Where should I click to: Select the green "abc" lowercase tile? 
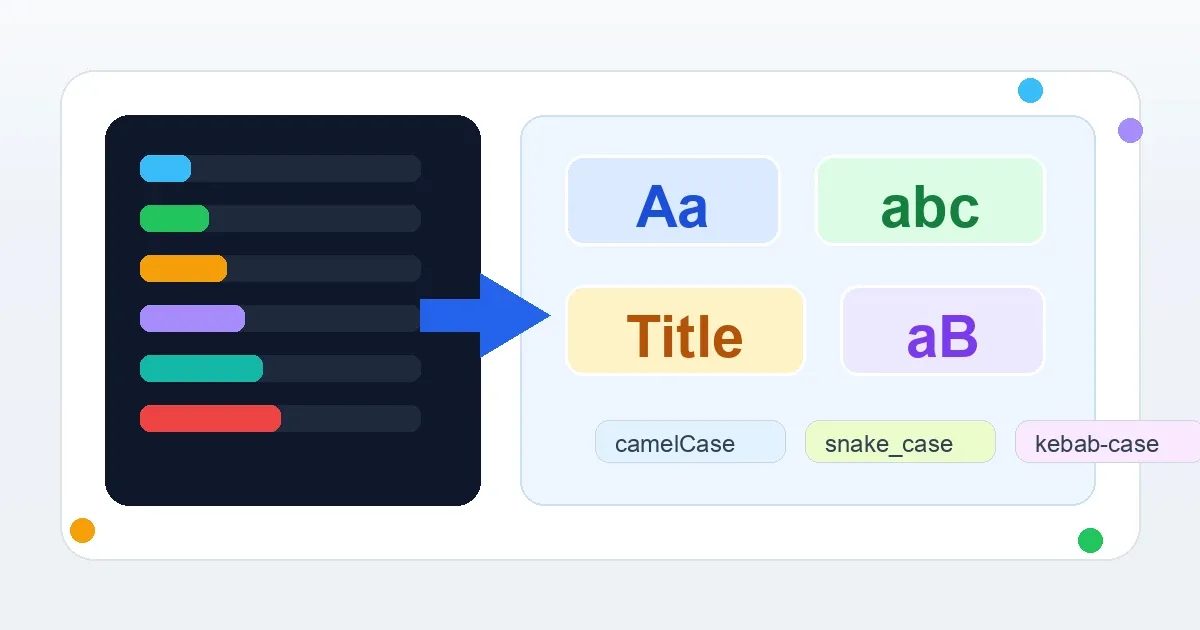(930, 200)
